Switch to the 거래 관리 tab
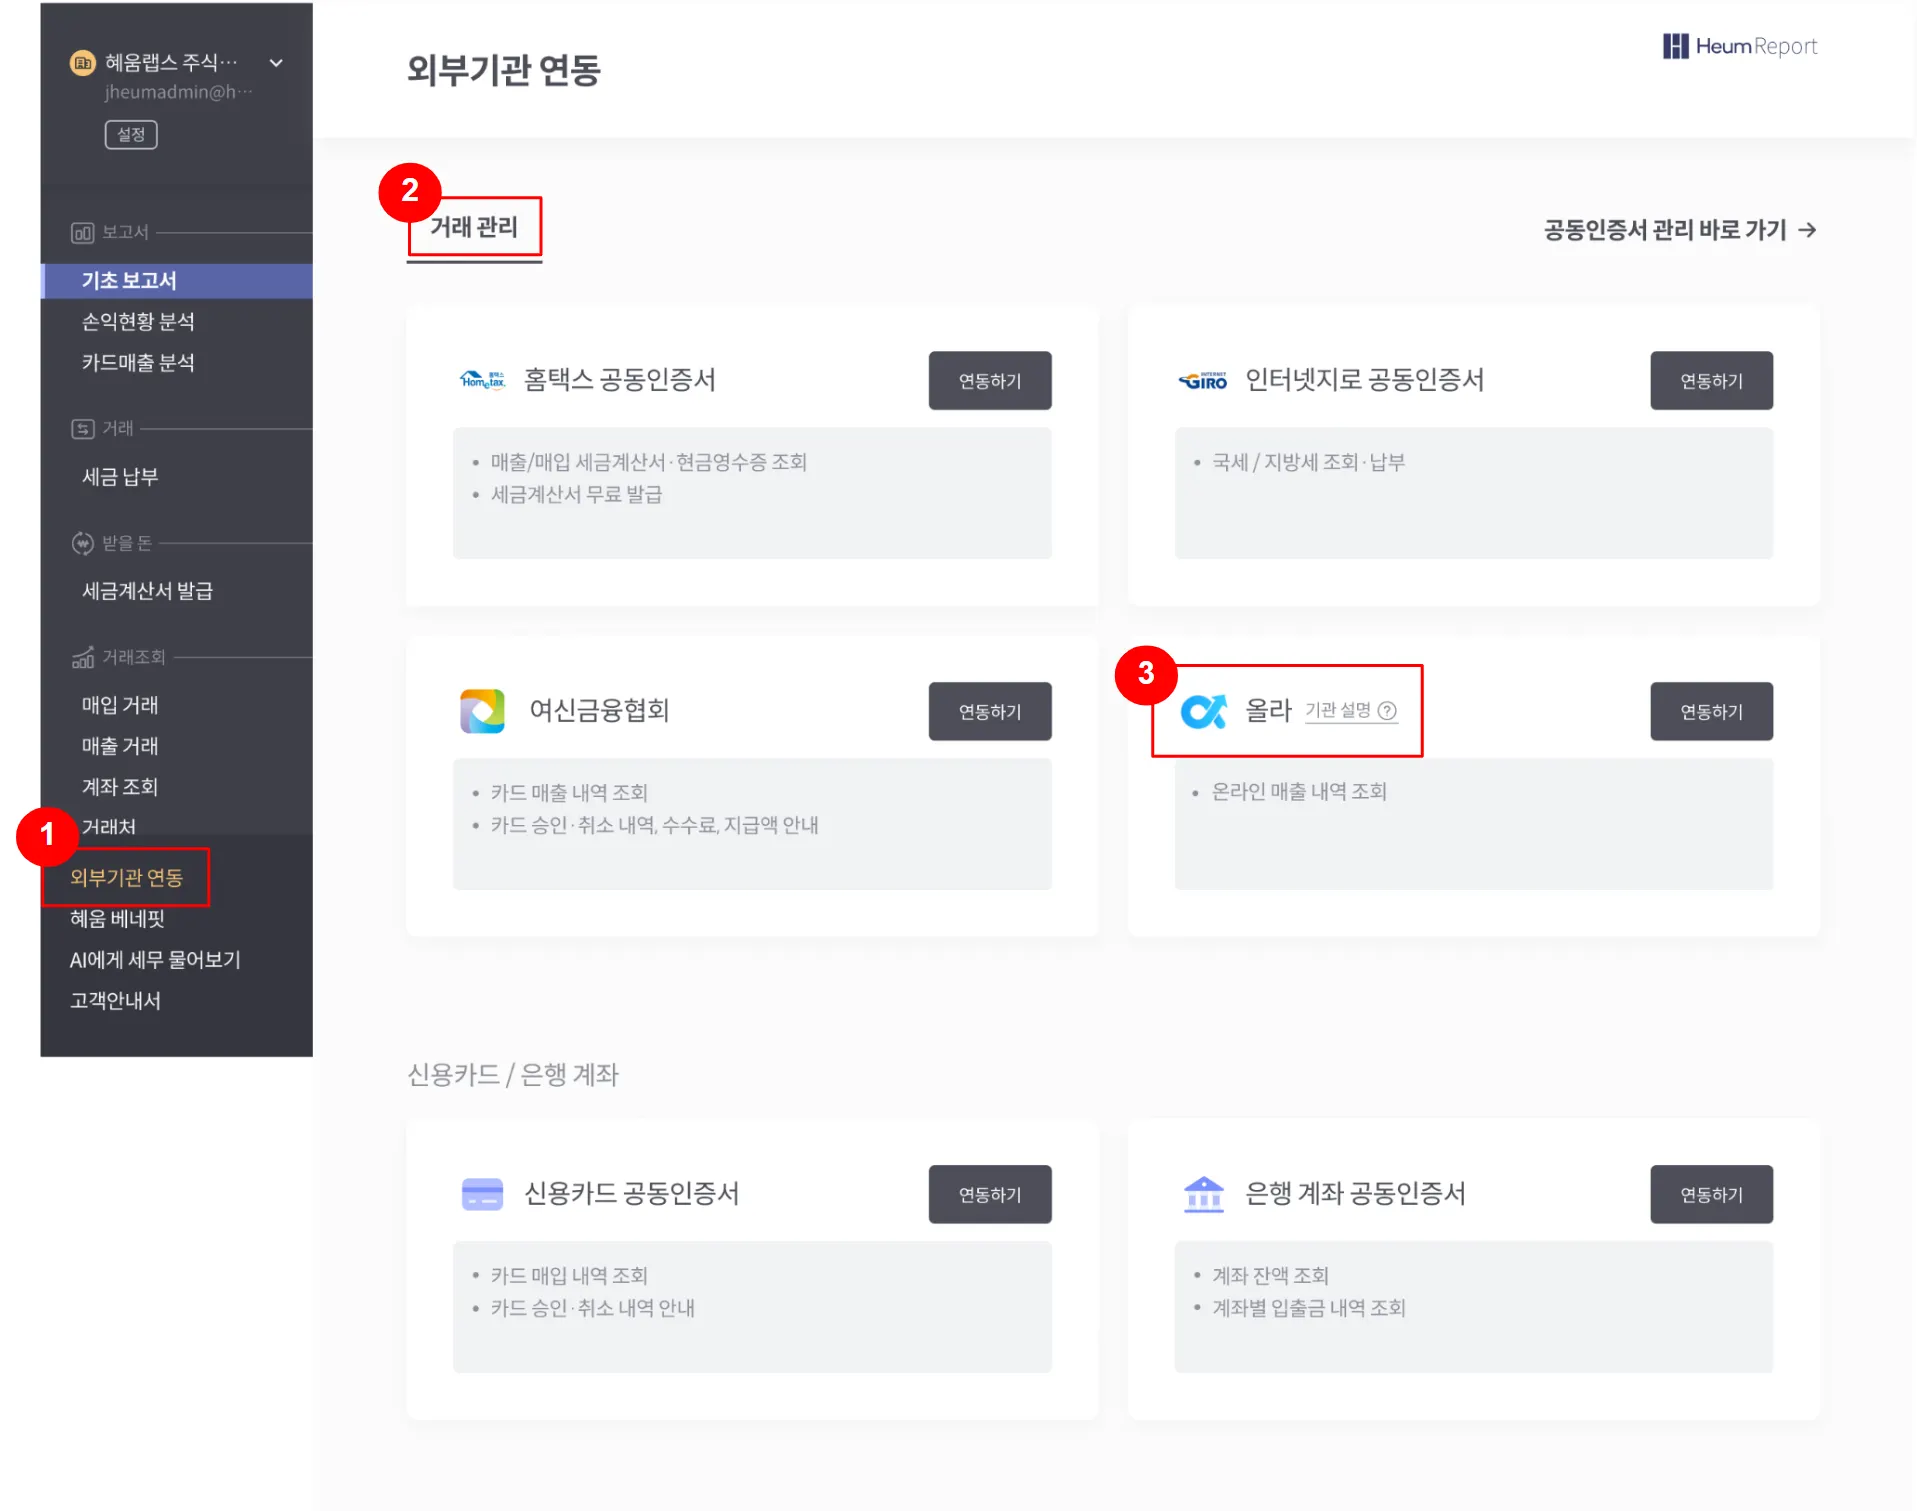 point(474,228)
